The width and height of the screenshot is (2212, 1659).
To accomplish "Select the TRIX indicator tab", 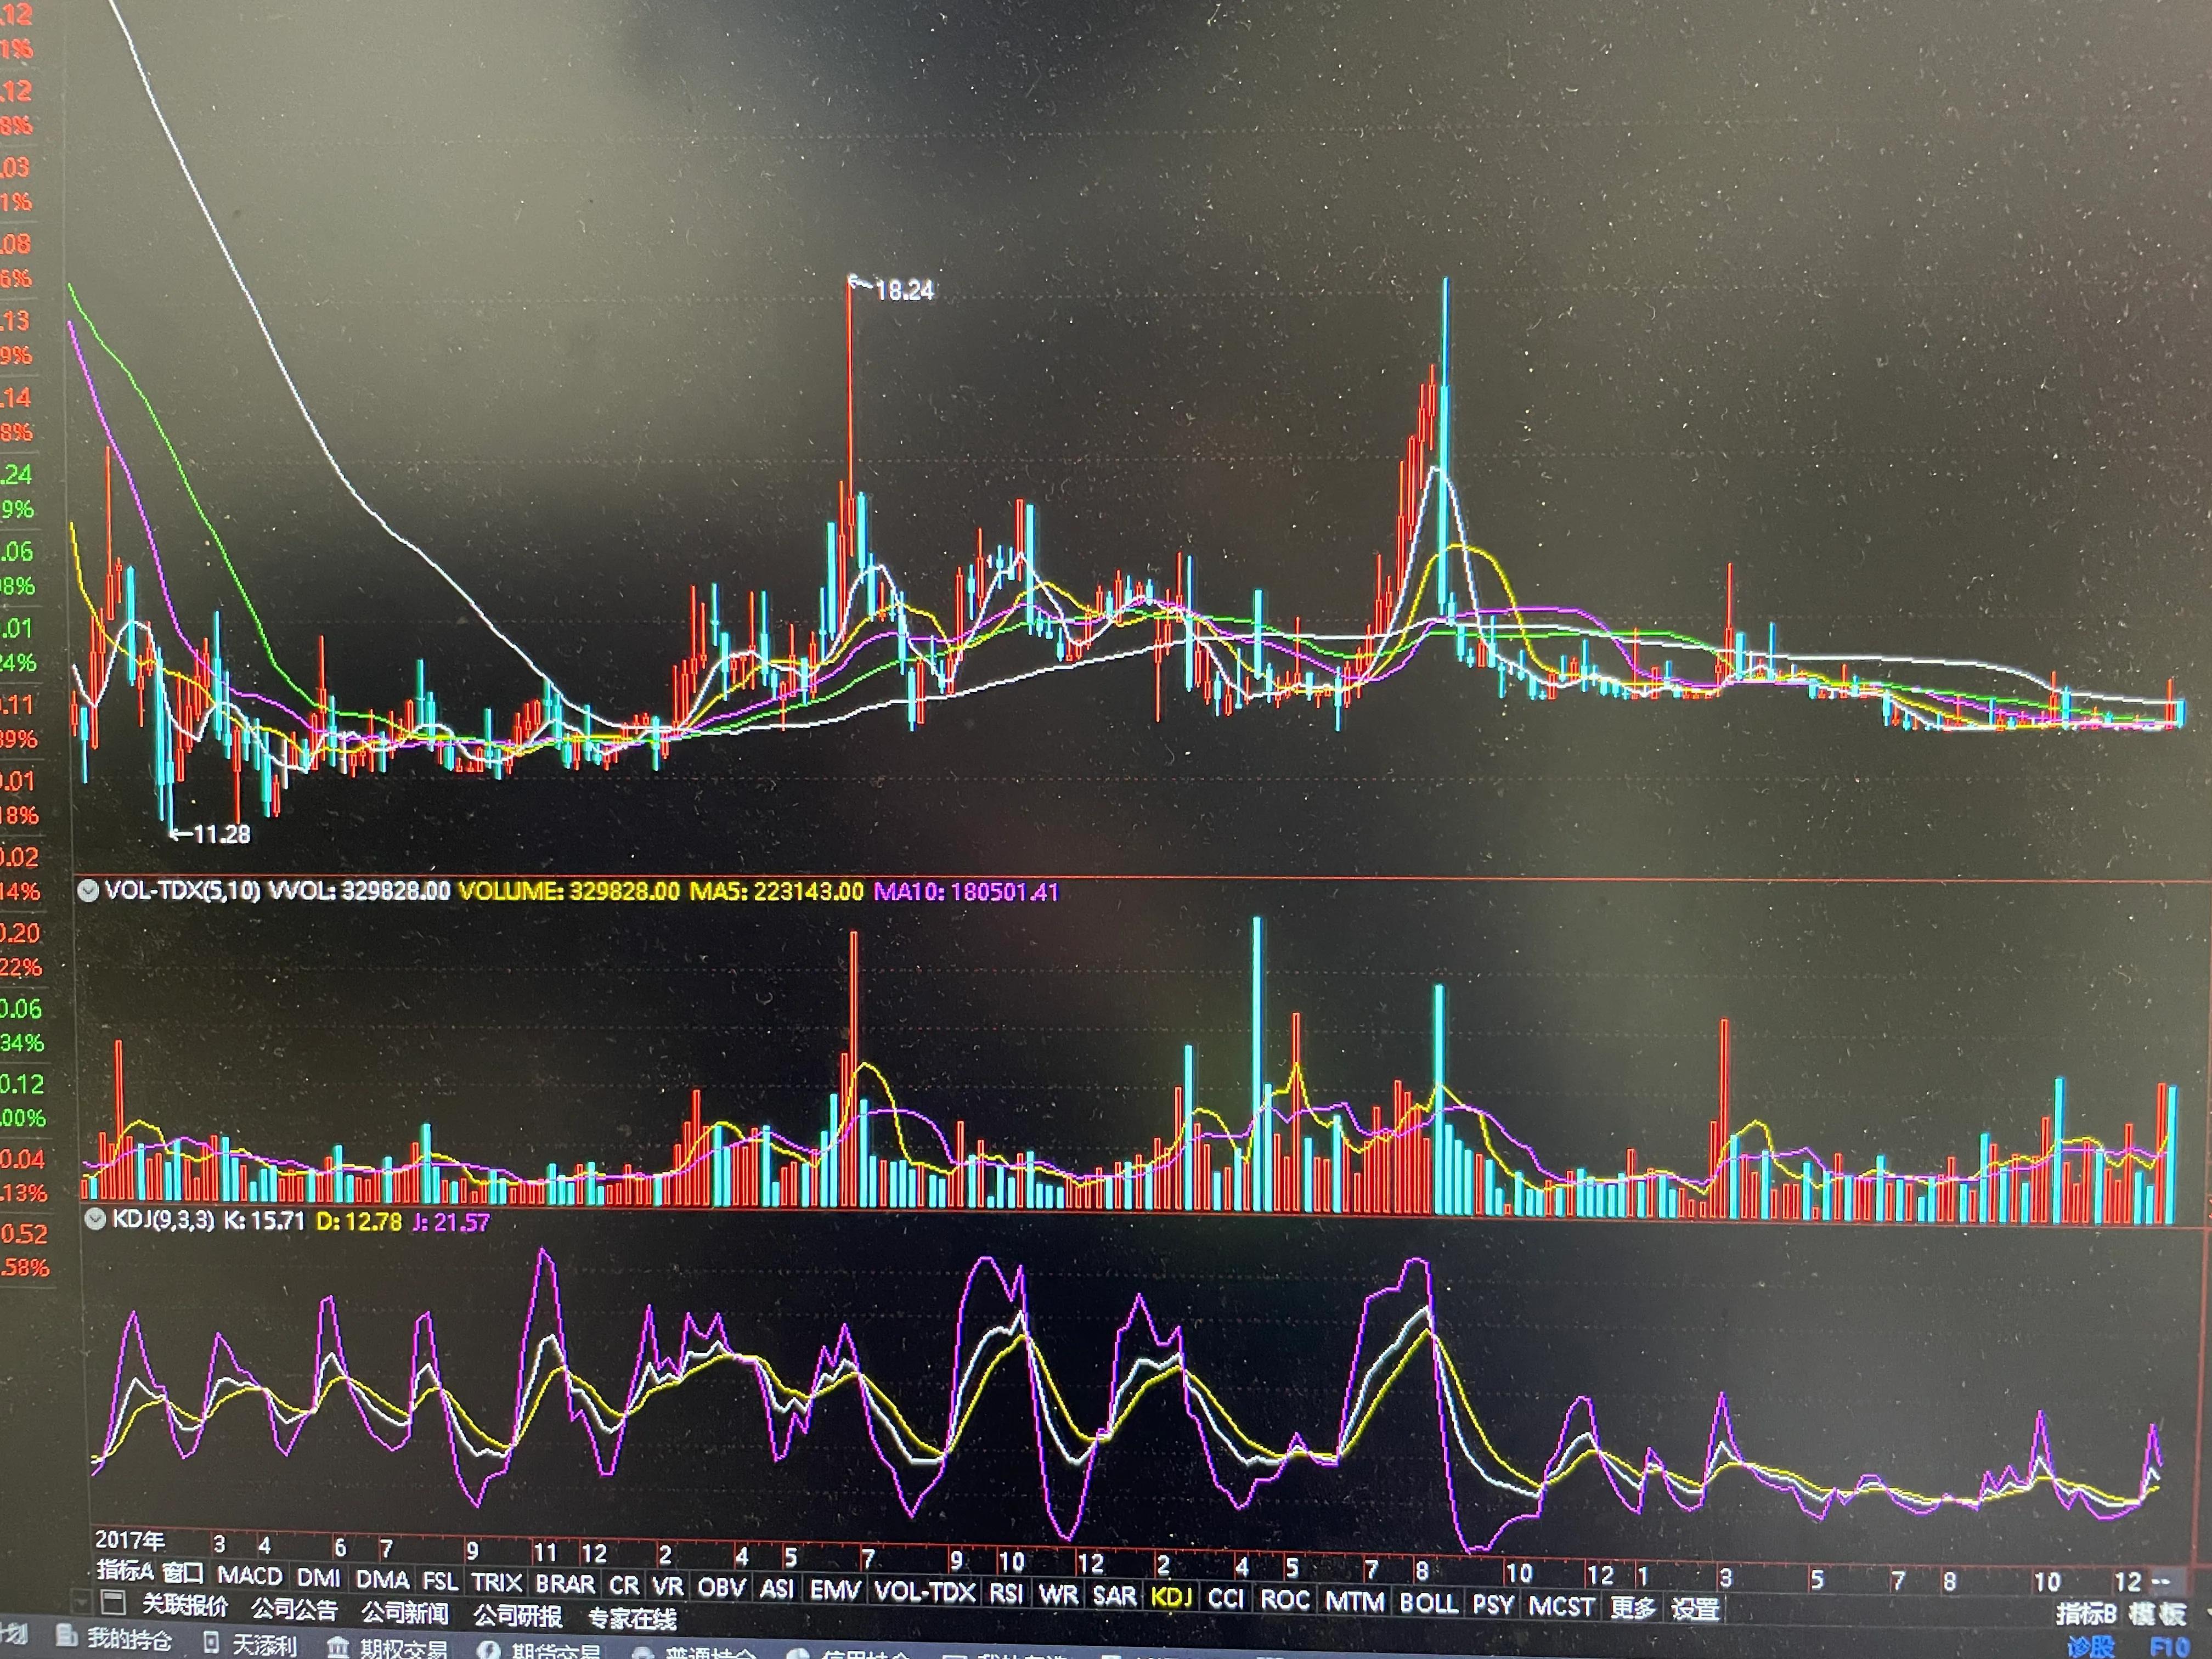I will [x=497, y=1583].
